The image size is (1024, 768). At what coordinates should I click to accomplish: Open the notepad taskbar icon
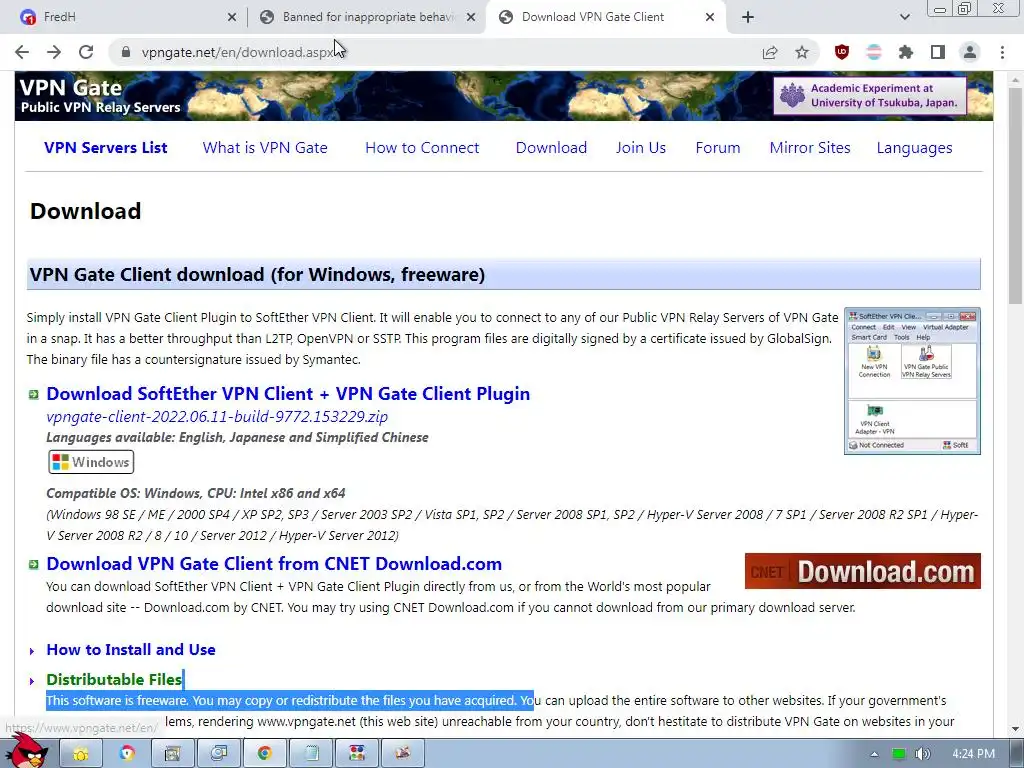(x=311, y=754)
